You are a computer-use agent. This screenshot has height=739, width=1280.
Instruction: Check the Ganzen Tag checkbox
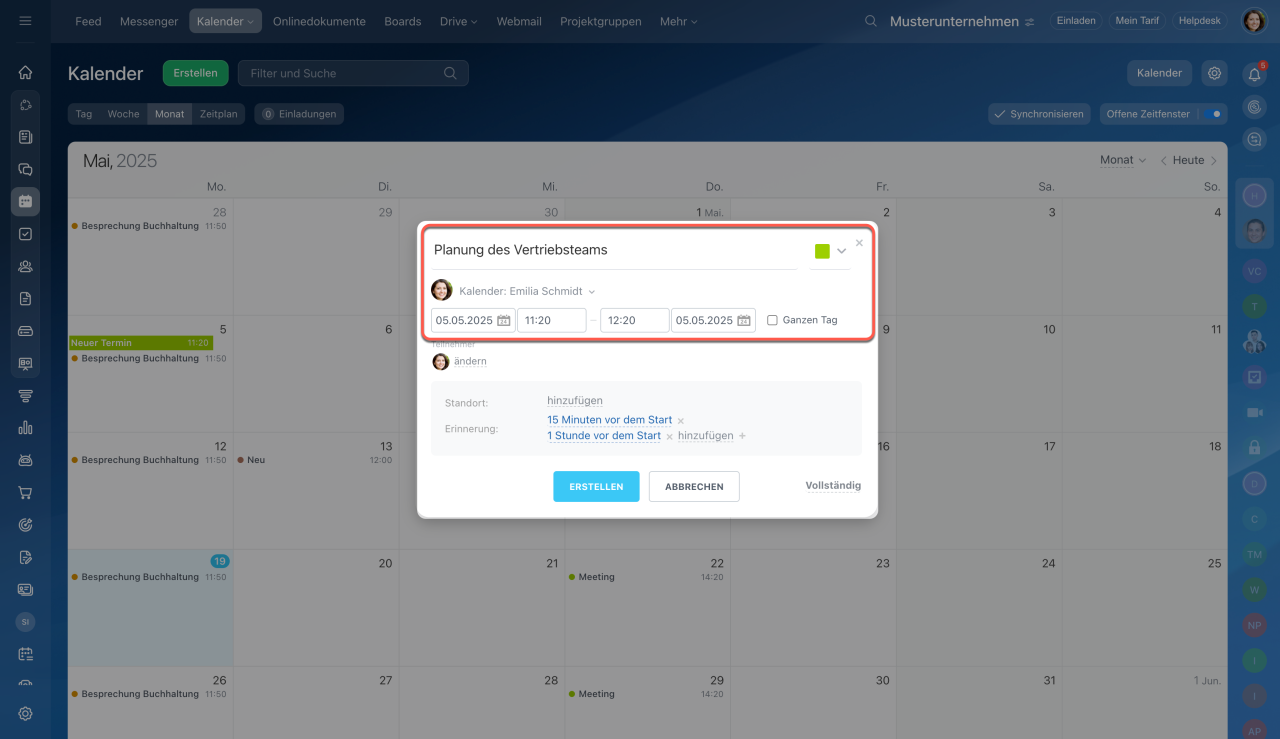click(x=772, y=320)
